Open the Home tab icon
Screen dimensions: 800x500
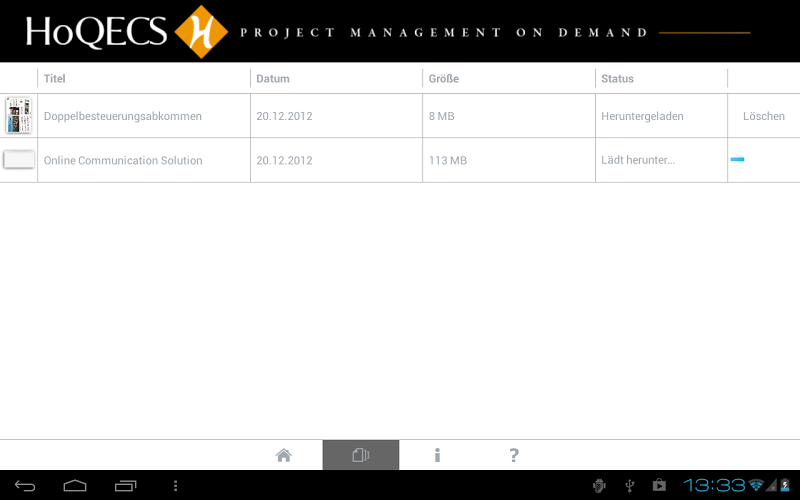tap(284, 455)
